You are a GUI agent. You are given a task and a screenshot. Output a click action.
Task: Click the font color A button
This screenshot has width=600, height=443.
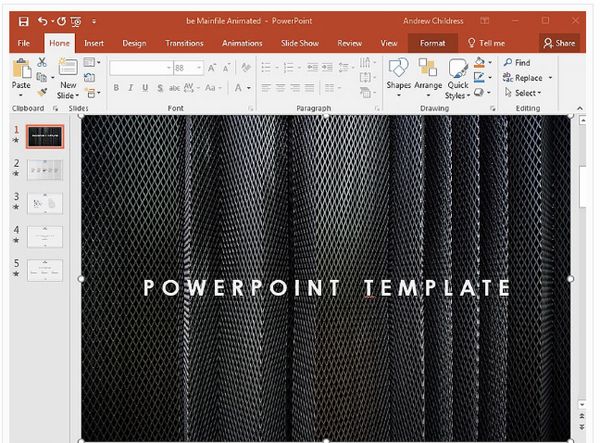(238, 88)
